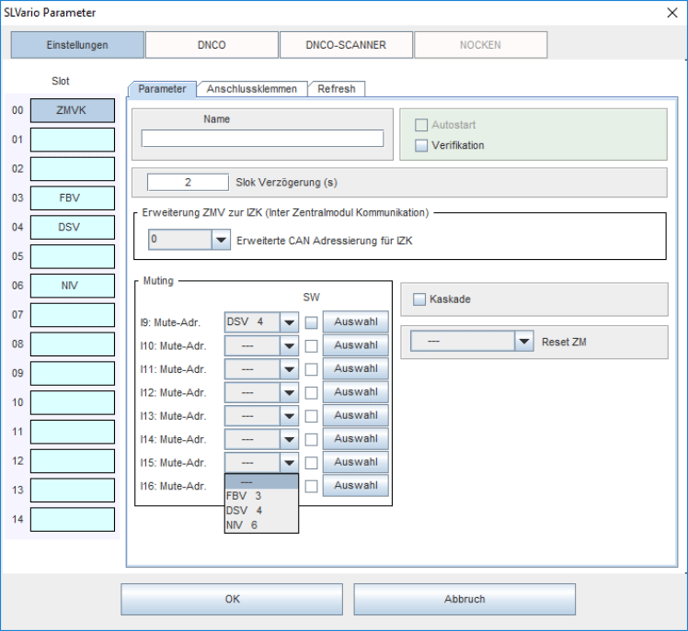Check the SW box for I12 Mute-Adr.

(x=312, y=392)
